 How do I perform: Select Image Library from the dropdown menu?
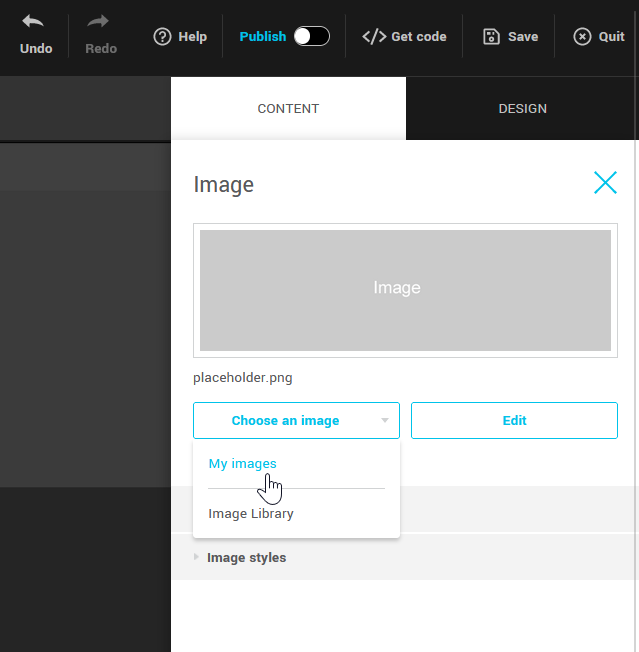(251, 514)
